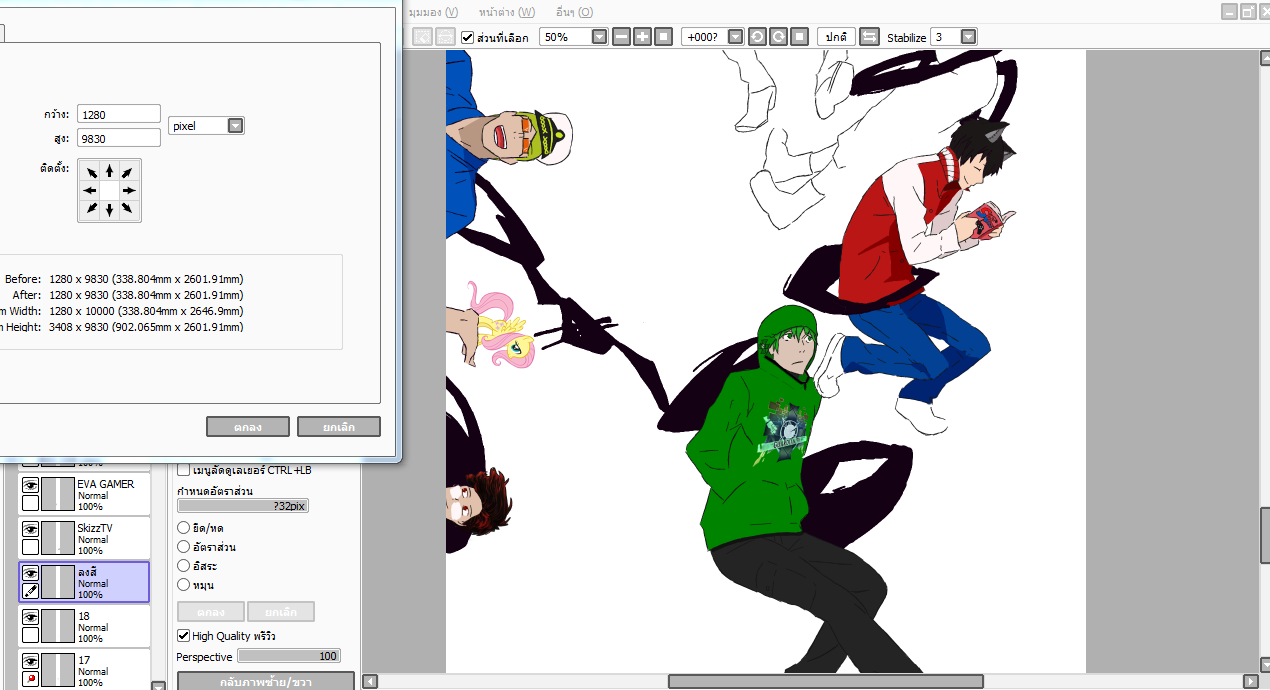
Task: Select center anchor cell in canvas dialog
Action: click(x=110, y=190)
